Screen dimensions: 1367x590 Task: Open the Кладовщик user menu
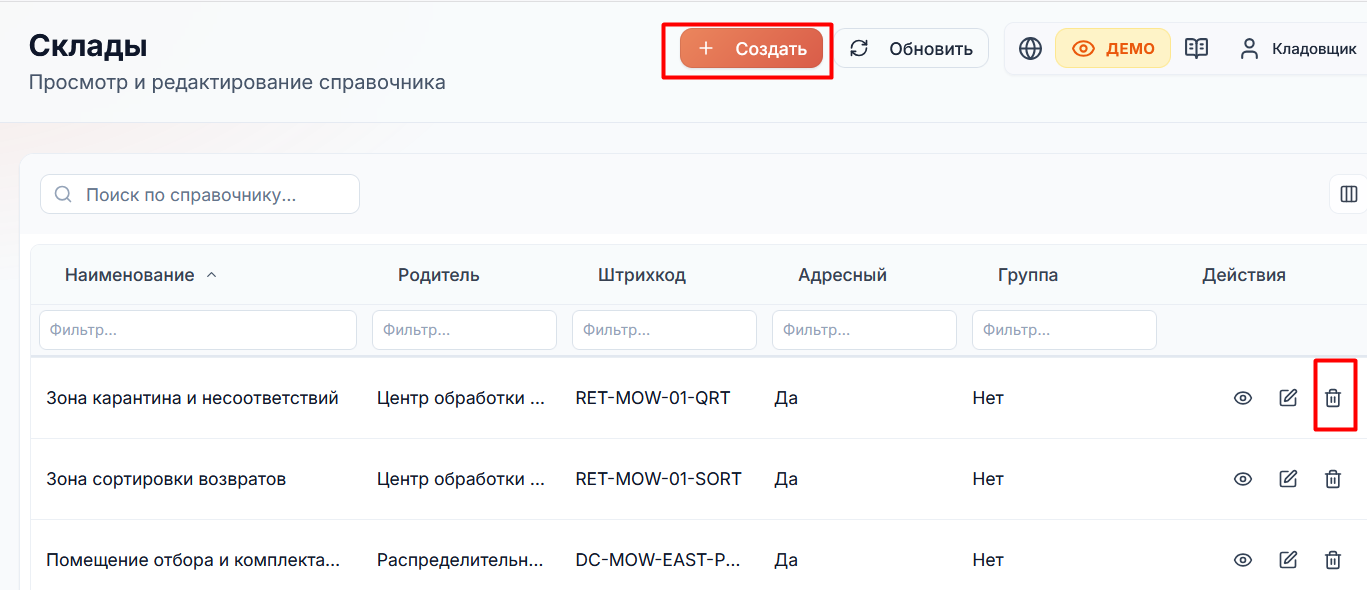pyautogui.click(x=1297, y=48)
